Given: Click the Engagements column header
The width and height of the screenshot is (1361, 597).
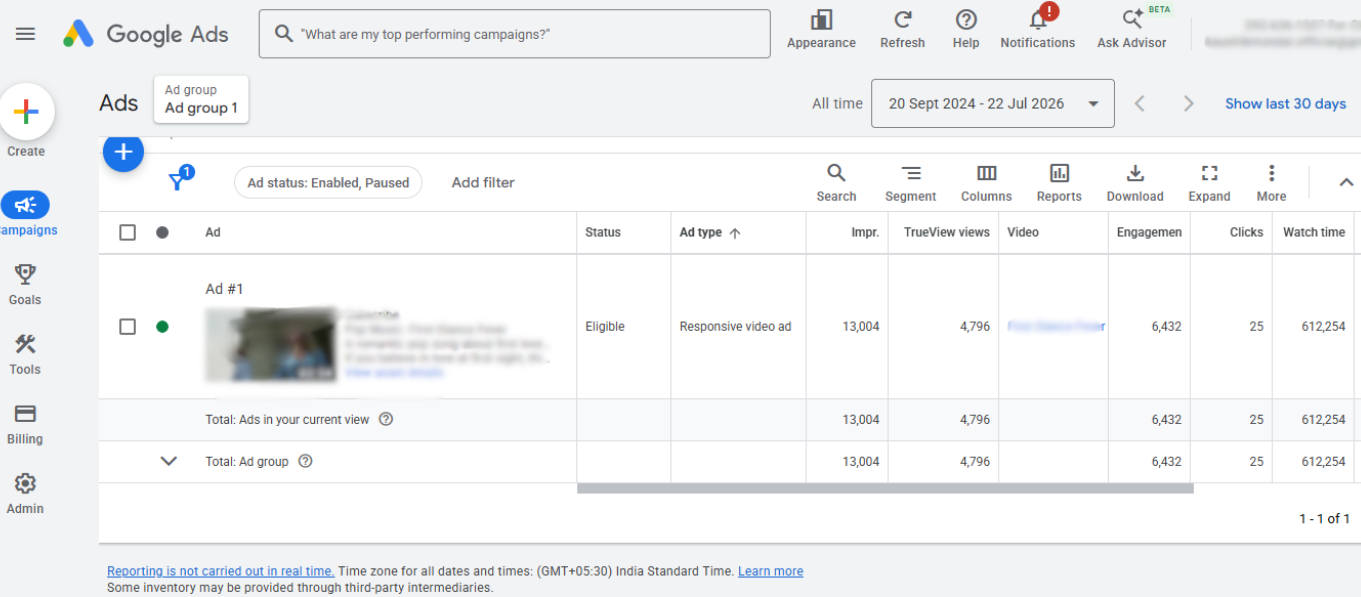Looking at the screenshot, I should tap(1149, 232).
